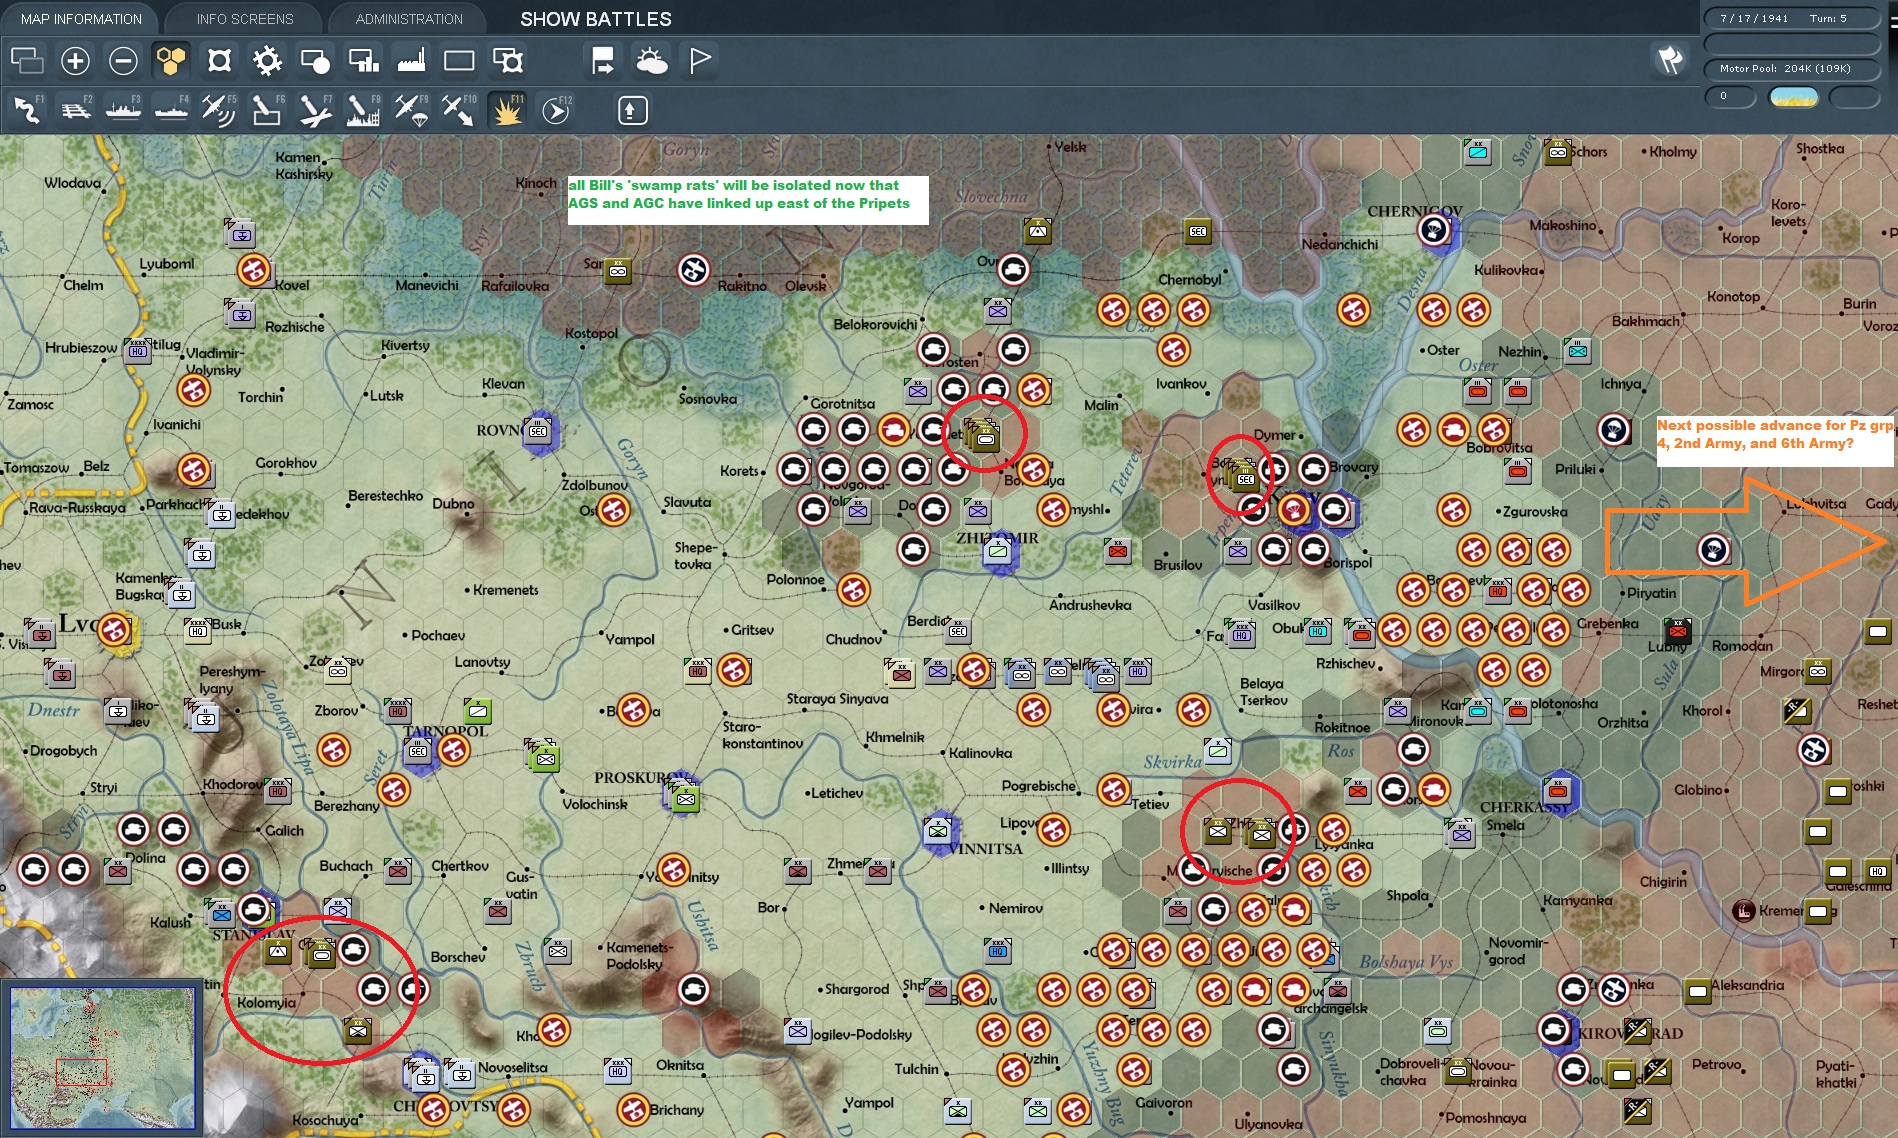Image resolution: width=1898 pixels, height=1138 pixels.
Task: Click the pennant flag victory icon
Action: [700, 61]
